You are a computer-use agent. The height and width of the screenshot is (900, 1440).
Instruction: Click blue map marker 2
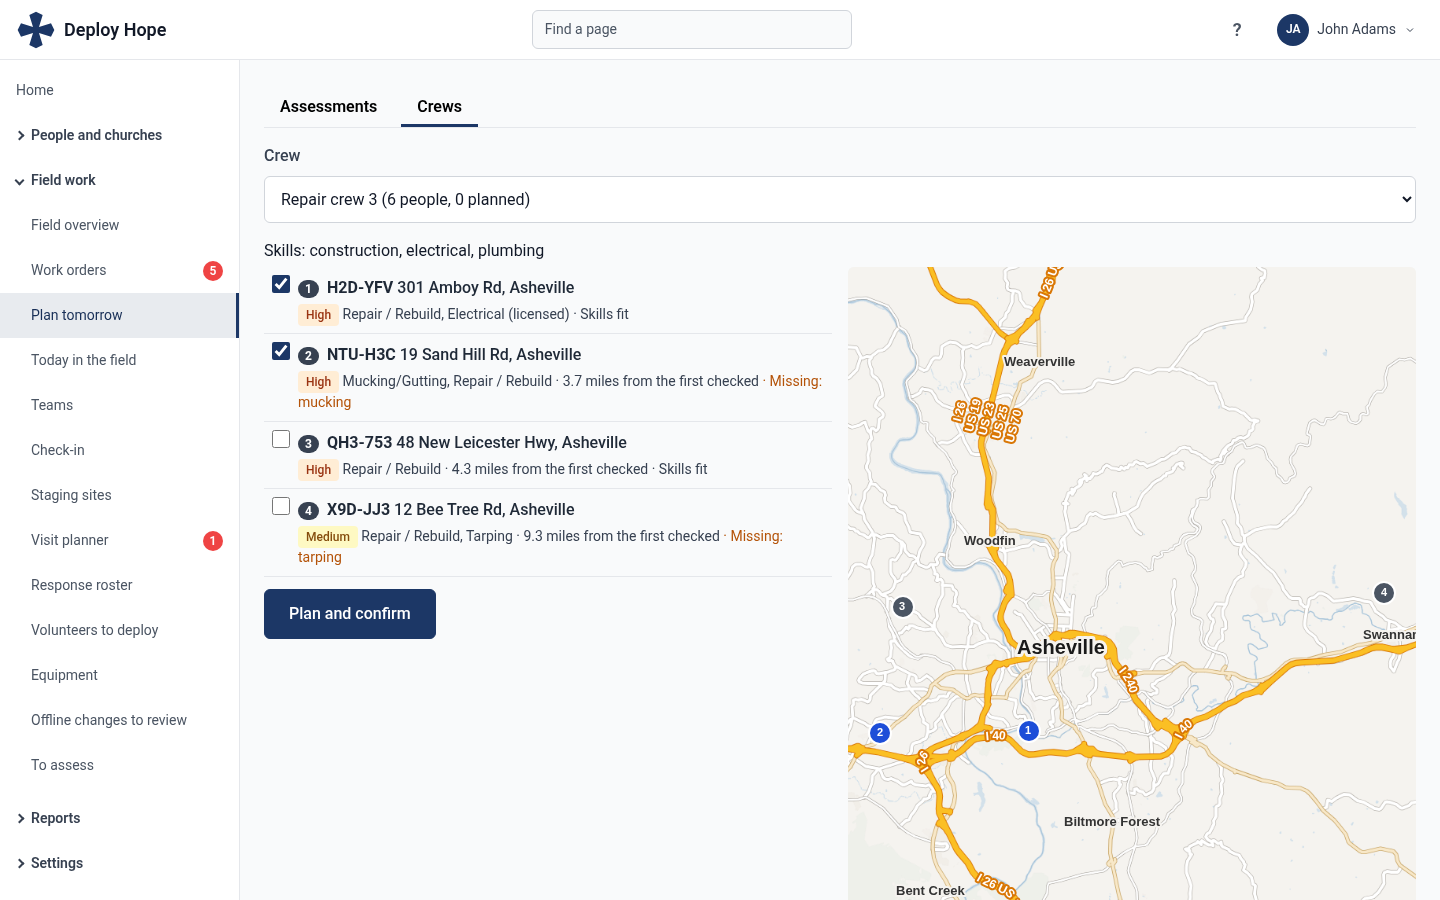[x=880, y=733]
